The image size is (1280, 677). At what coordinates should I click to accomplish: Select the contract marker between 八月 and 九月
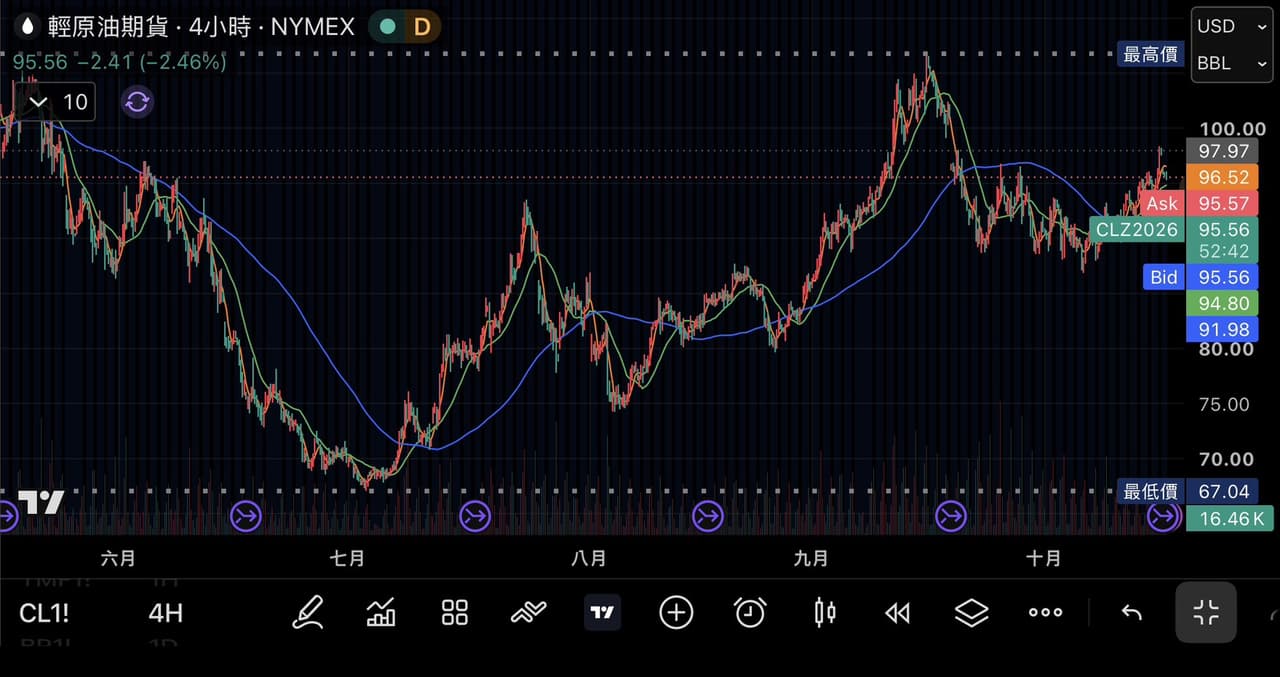tap(708, 516)
